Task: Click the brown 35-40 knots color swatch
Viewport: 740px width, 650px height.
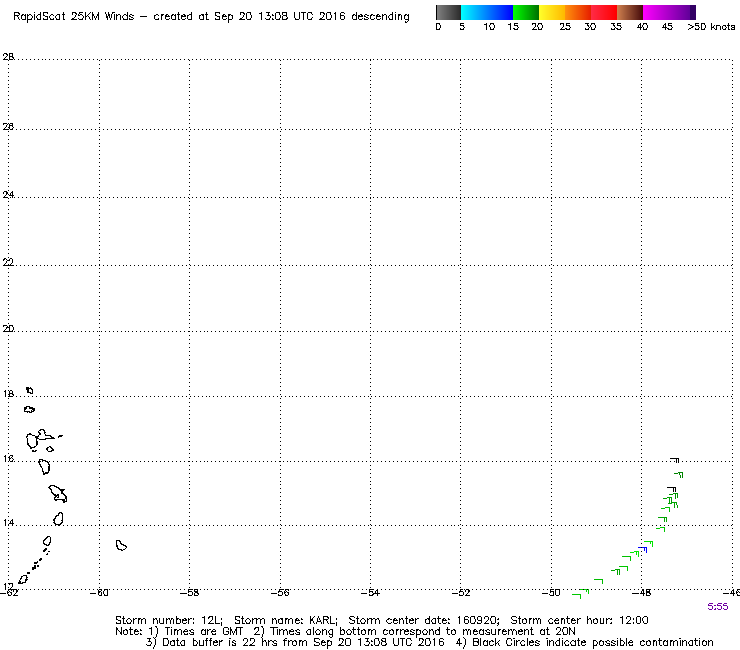Action: pos(630,12)
